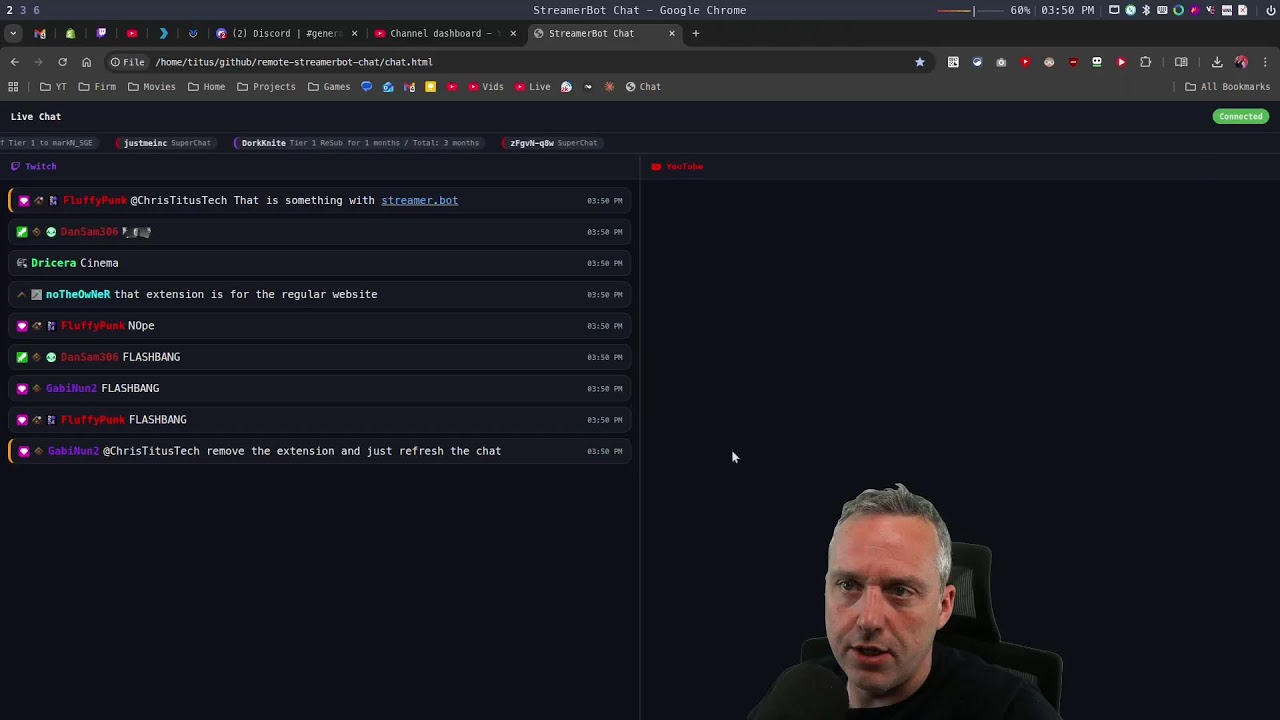Viewport: 1280px width, 720px height.
Task: Reload the chat page
Action: click(62, 62)
